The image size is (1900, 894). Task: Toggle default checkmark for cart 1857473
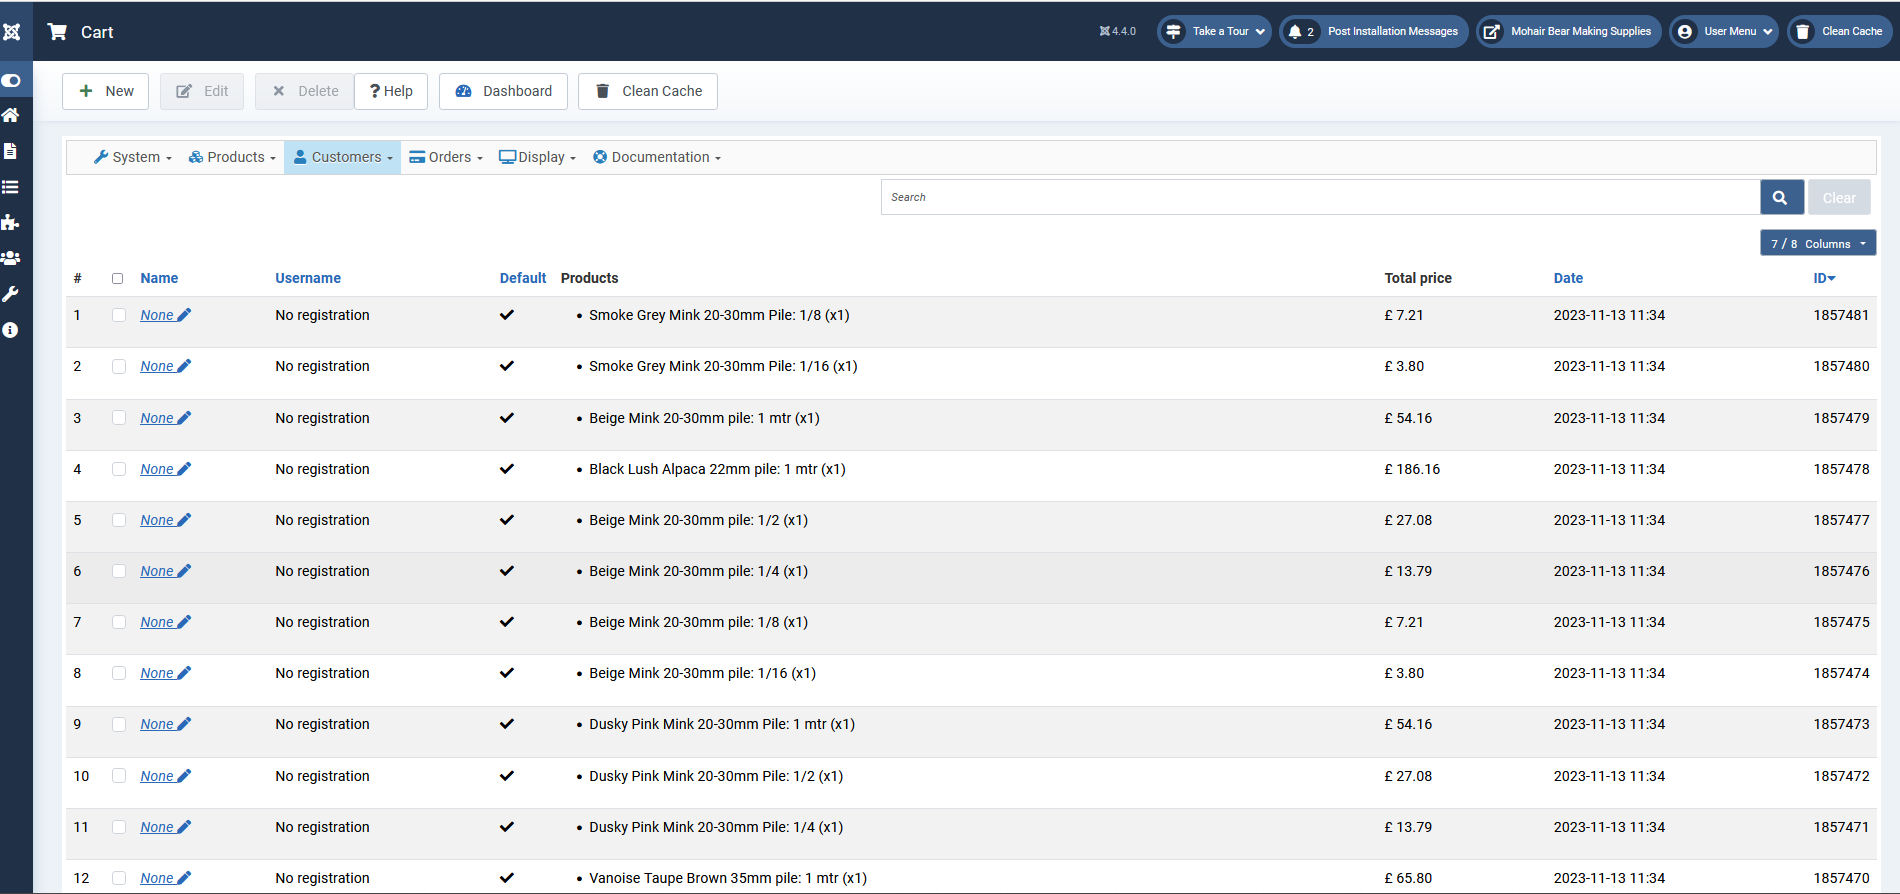(507, 724)
